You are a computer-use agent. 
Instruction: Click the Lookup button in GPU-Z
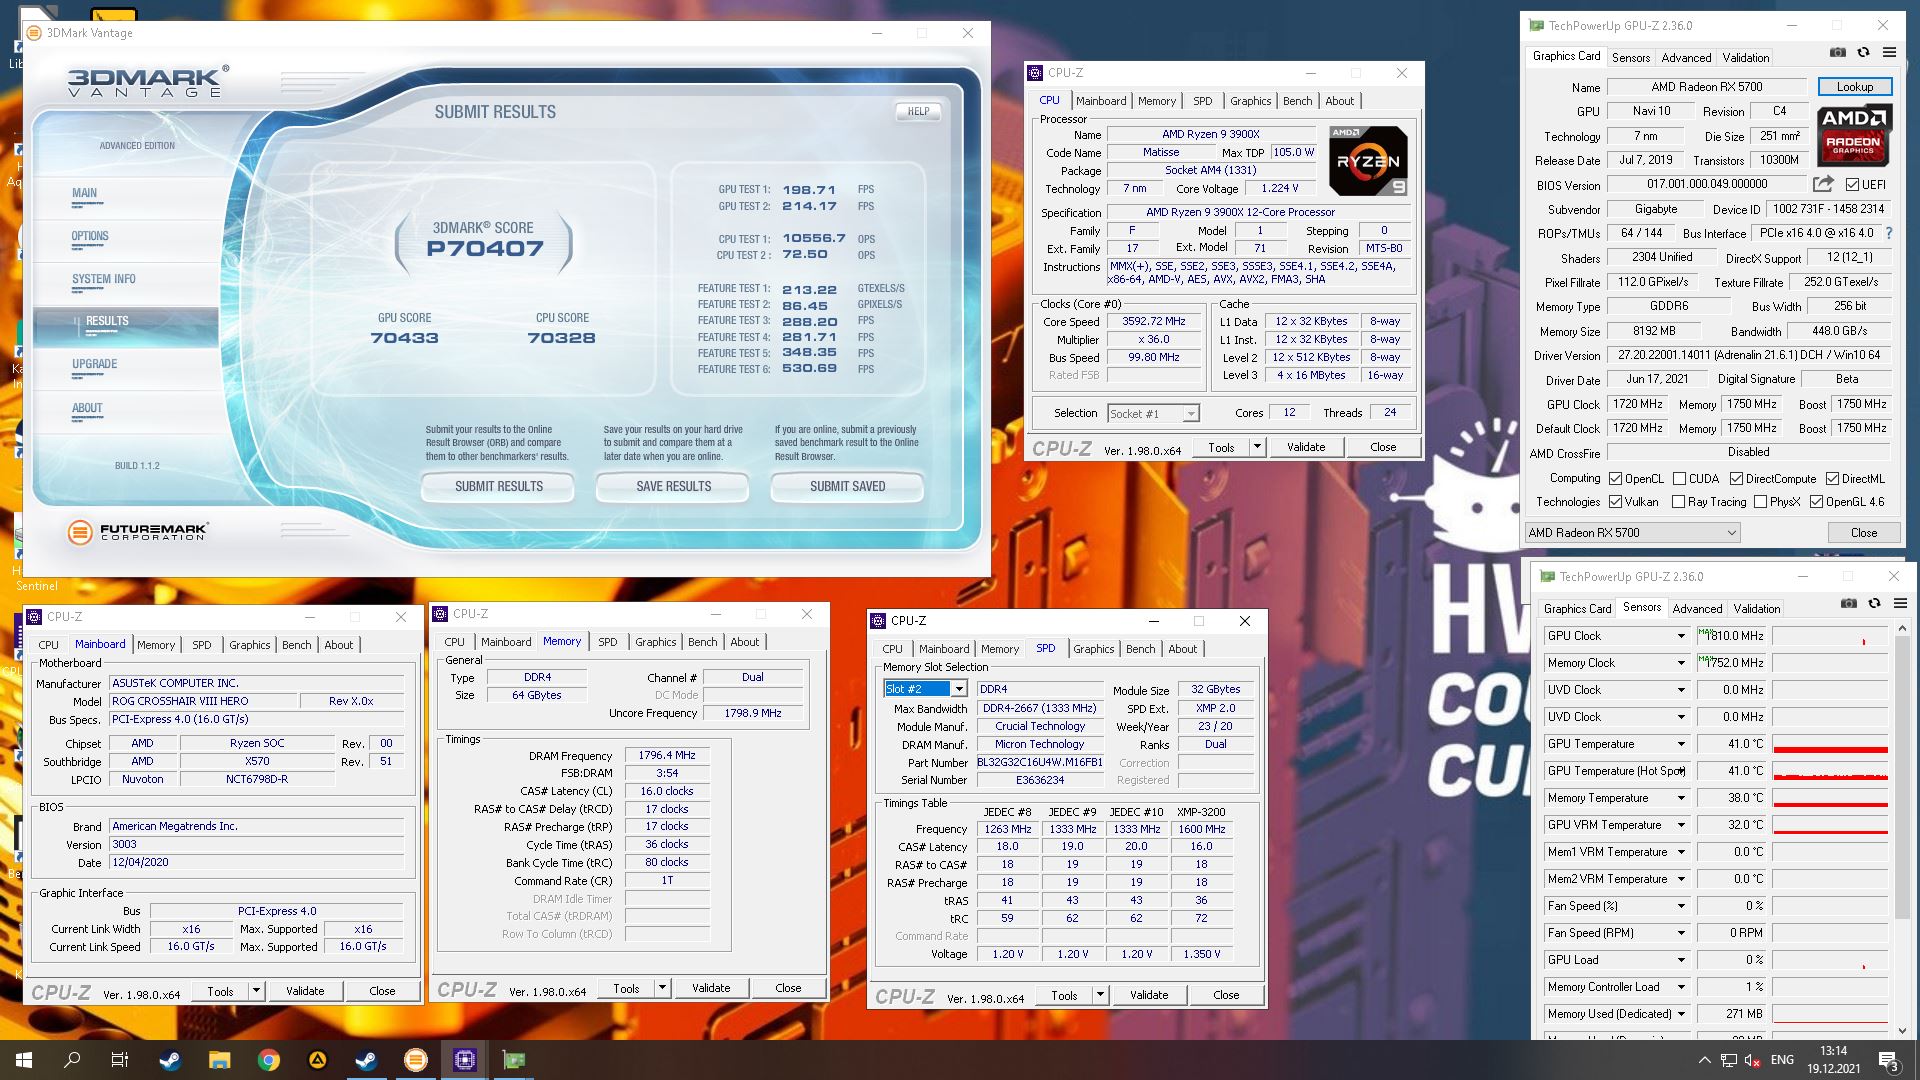1855,87
